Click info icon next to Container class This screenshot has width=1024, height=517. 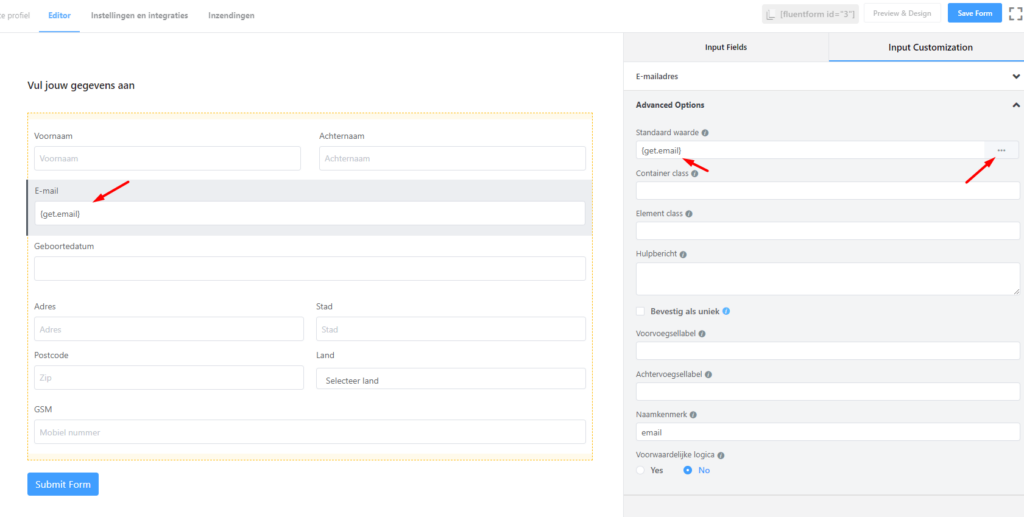694,173
